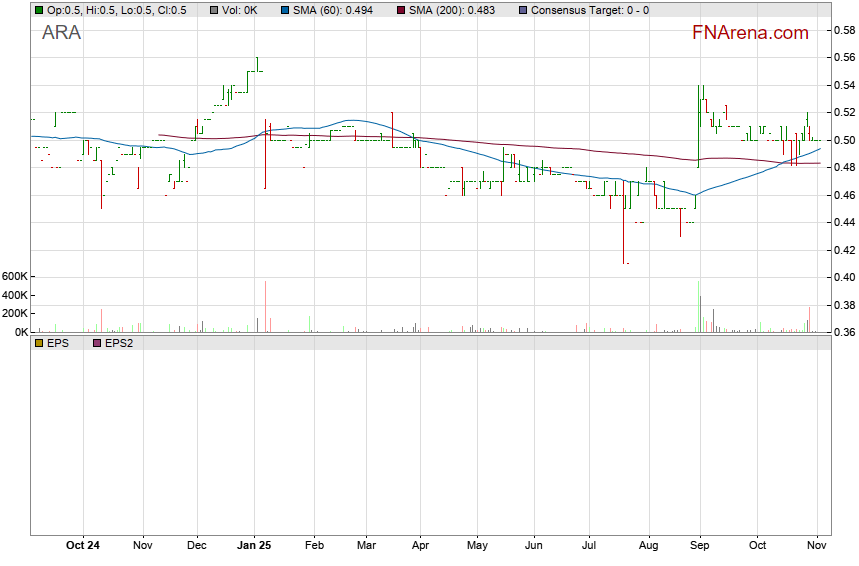859x566 pixels.
Task: Select the Jan 25 date axis label
Action: coord(254,546)
